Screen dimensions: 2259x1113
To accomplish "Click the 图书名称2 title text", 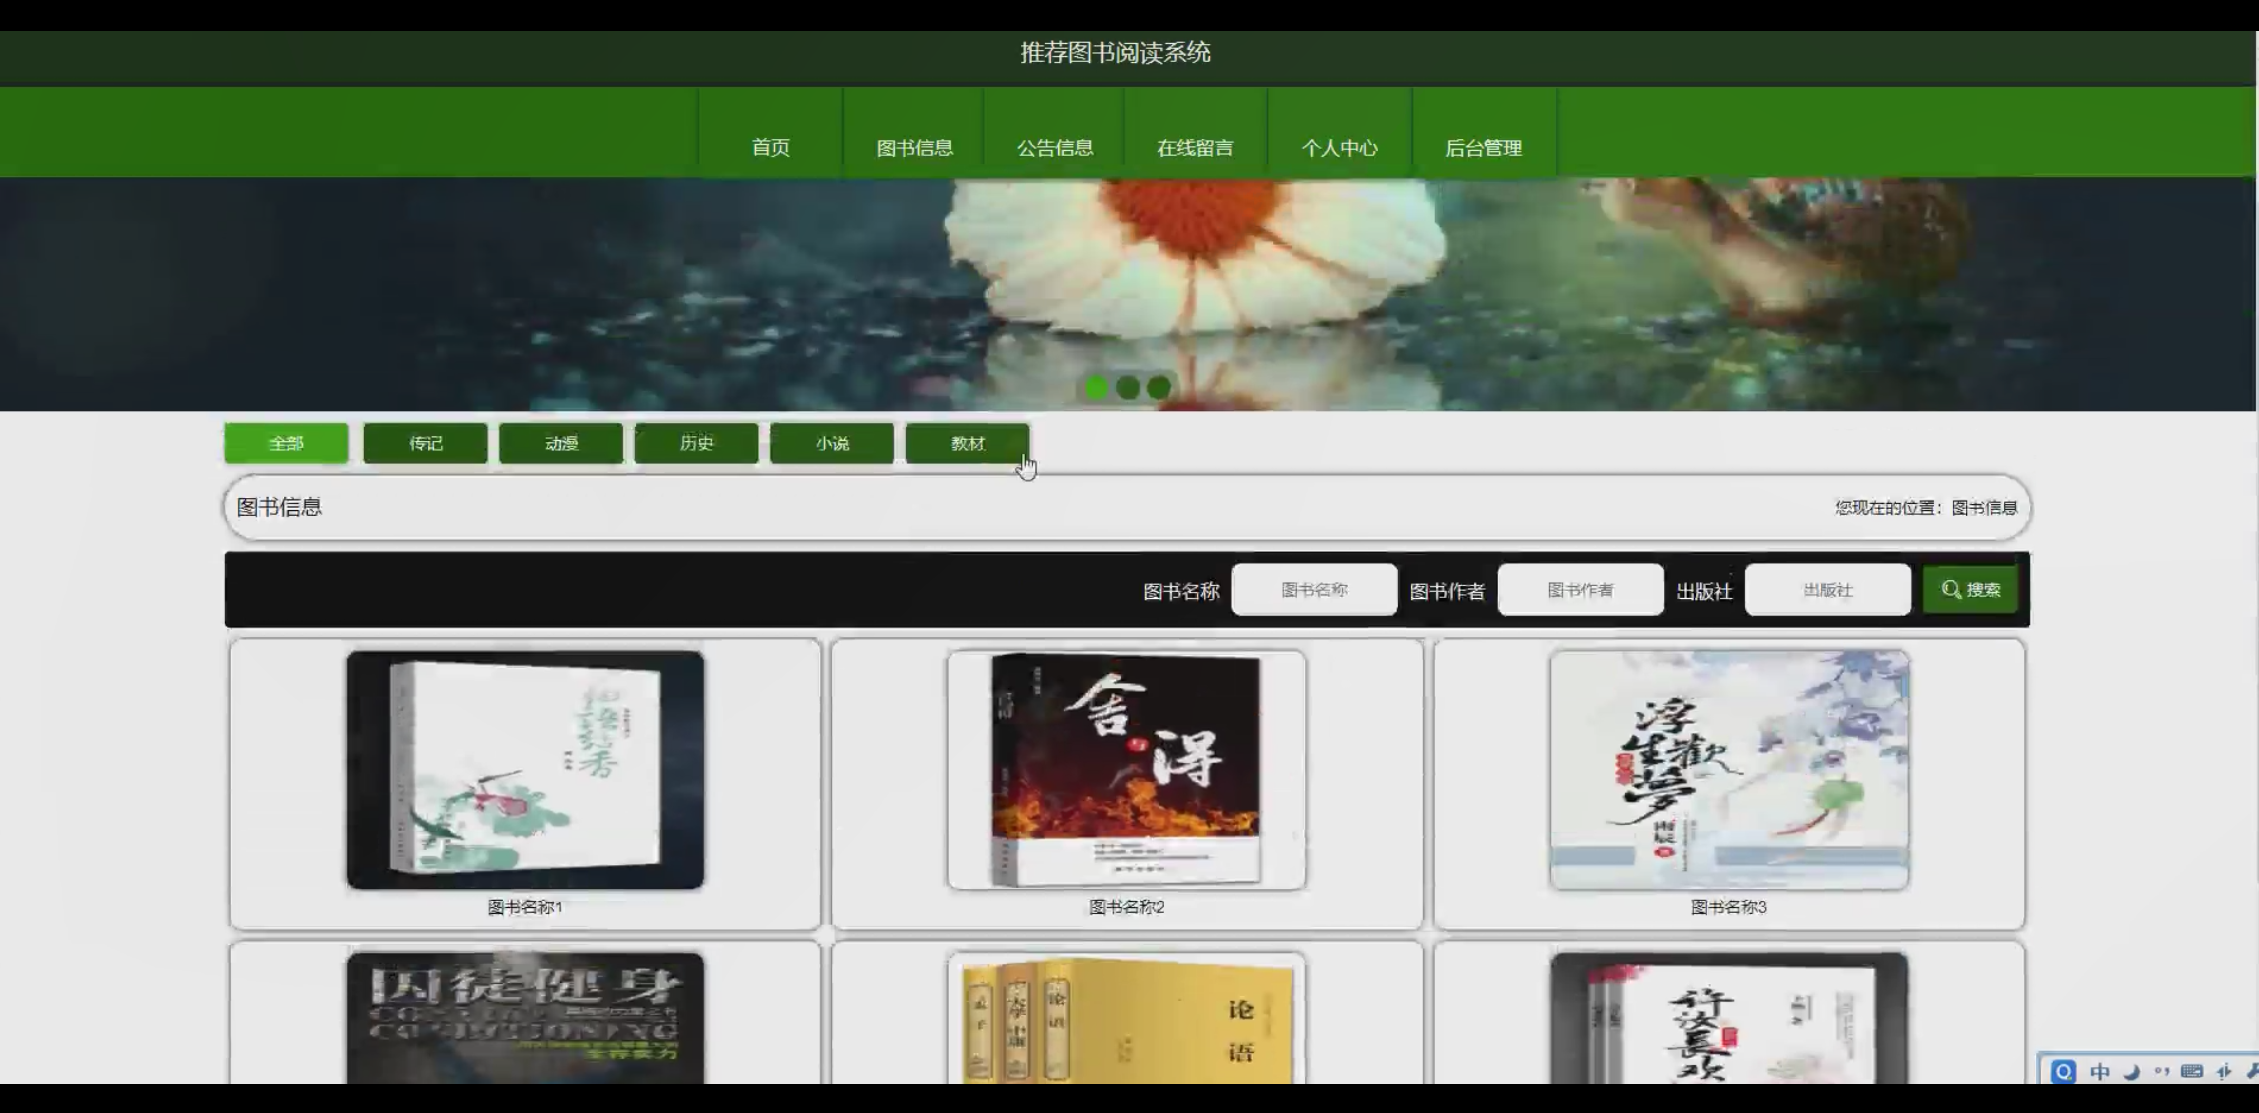I will (1127, 907).
